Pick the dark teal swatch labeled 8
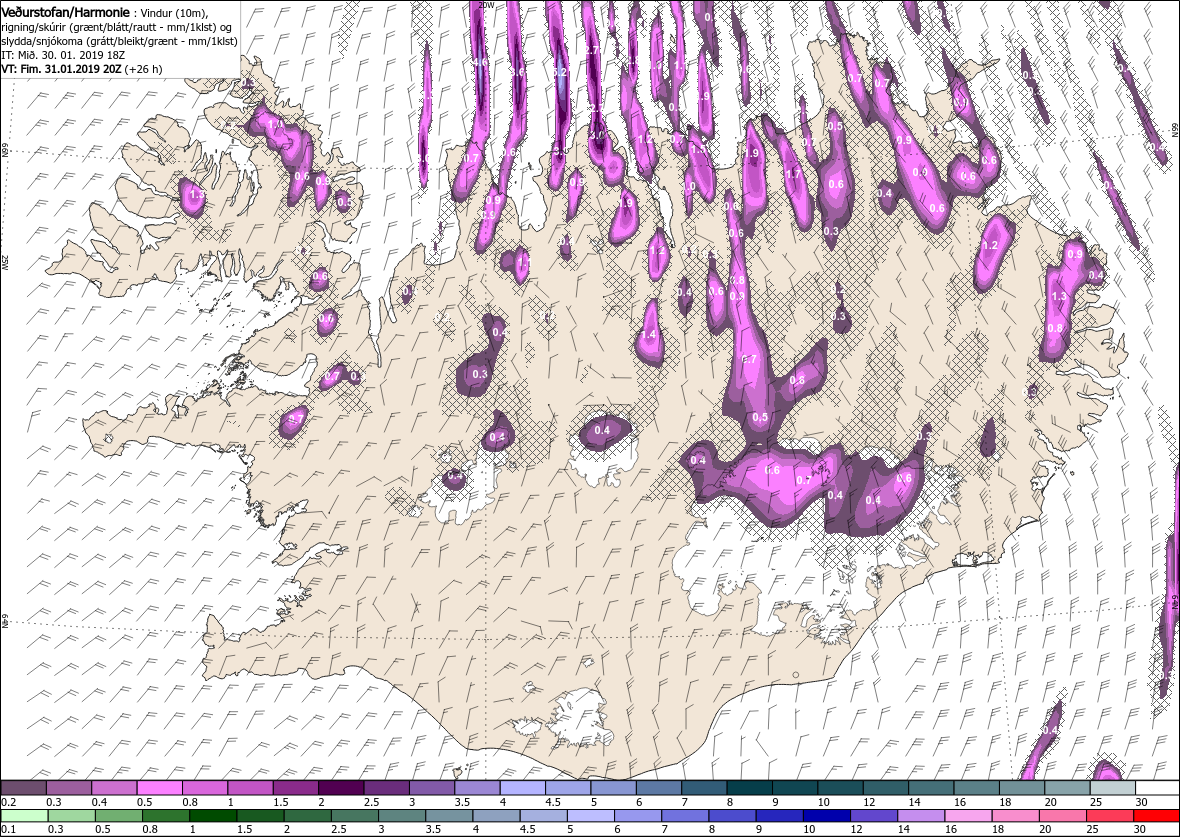1180x837 pixels. [750, 787]
